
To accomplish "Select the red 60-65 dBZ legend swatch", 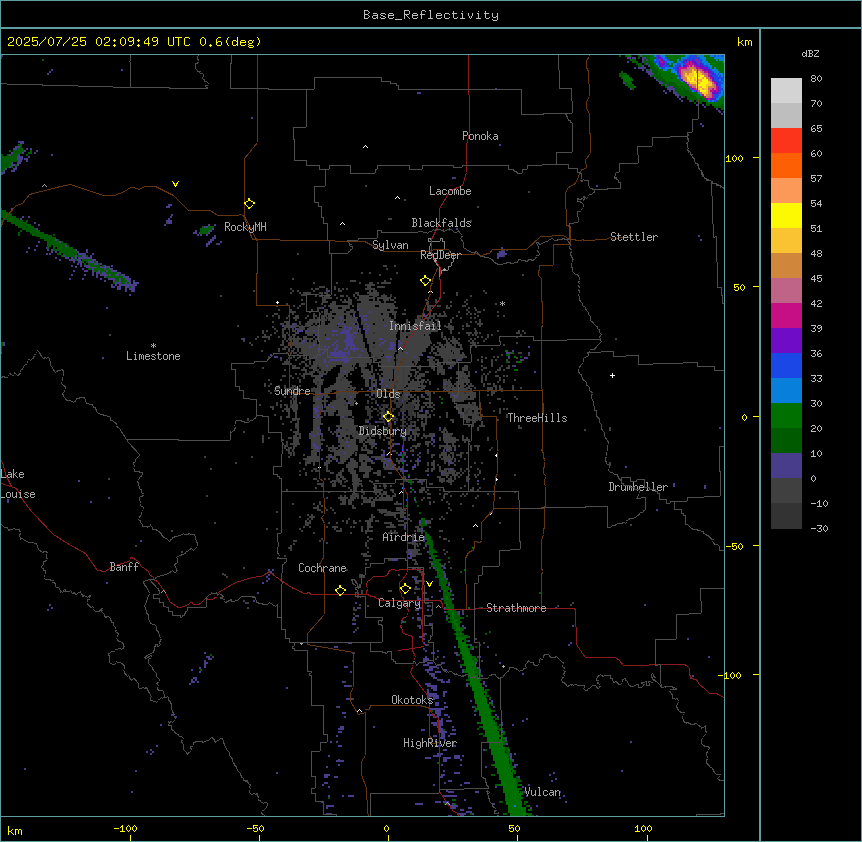I will (786, 140).
